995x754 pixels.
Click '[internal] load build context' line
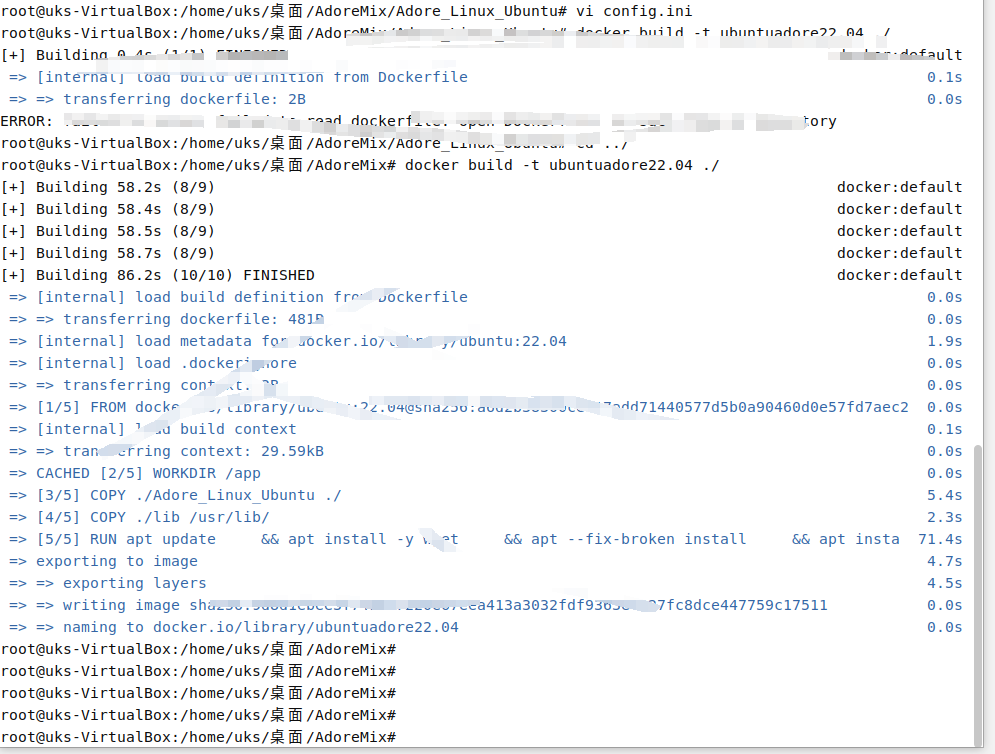point(153,430)
